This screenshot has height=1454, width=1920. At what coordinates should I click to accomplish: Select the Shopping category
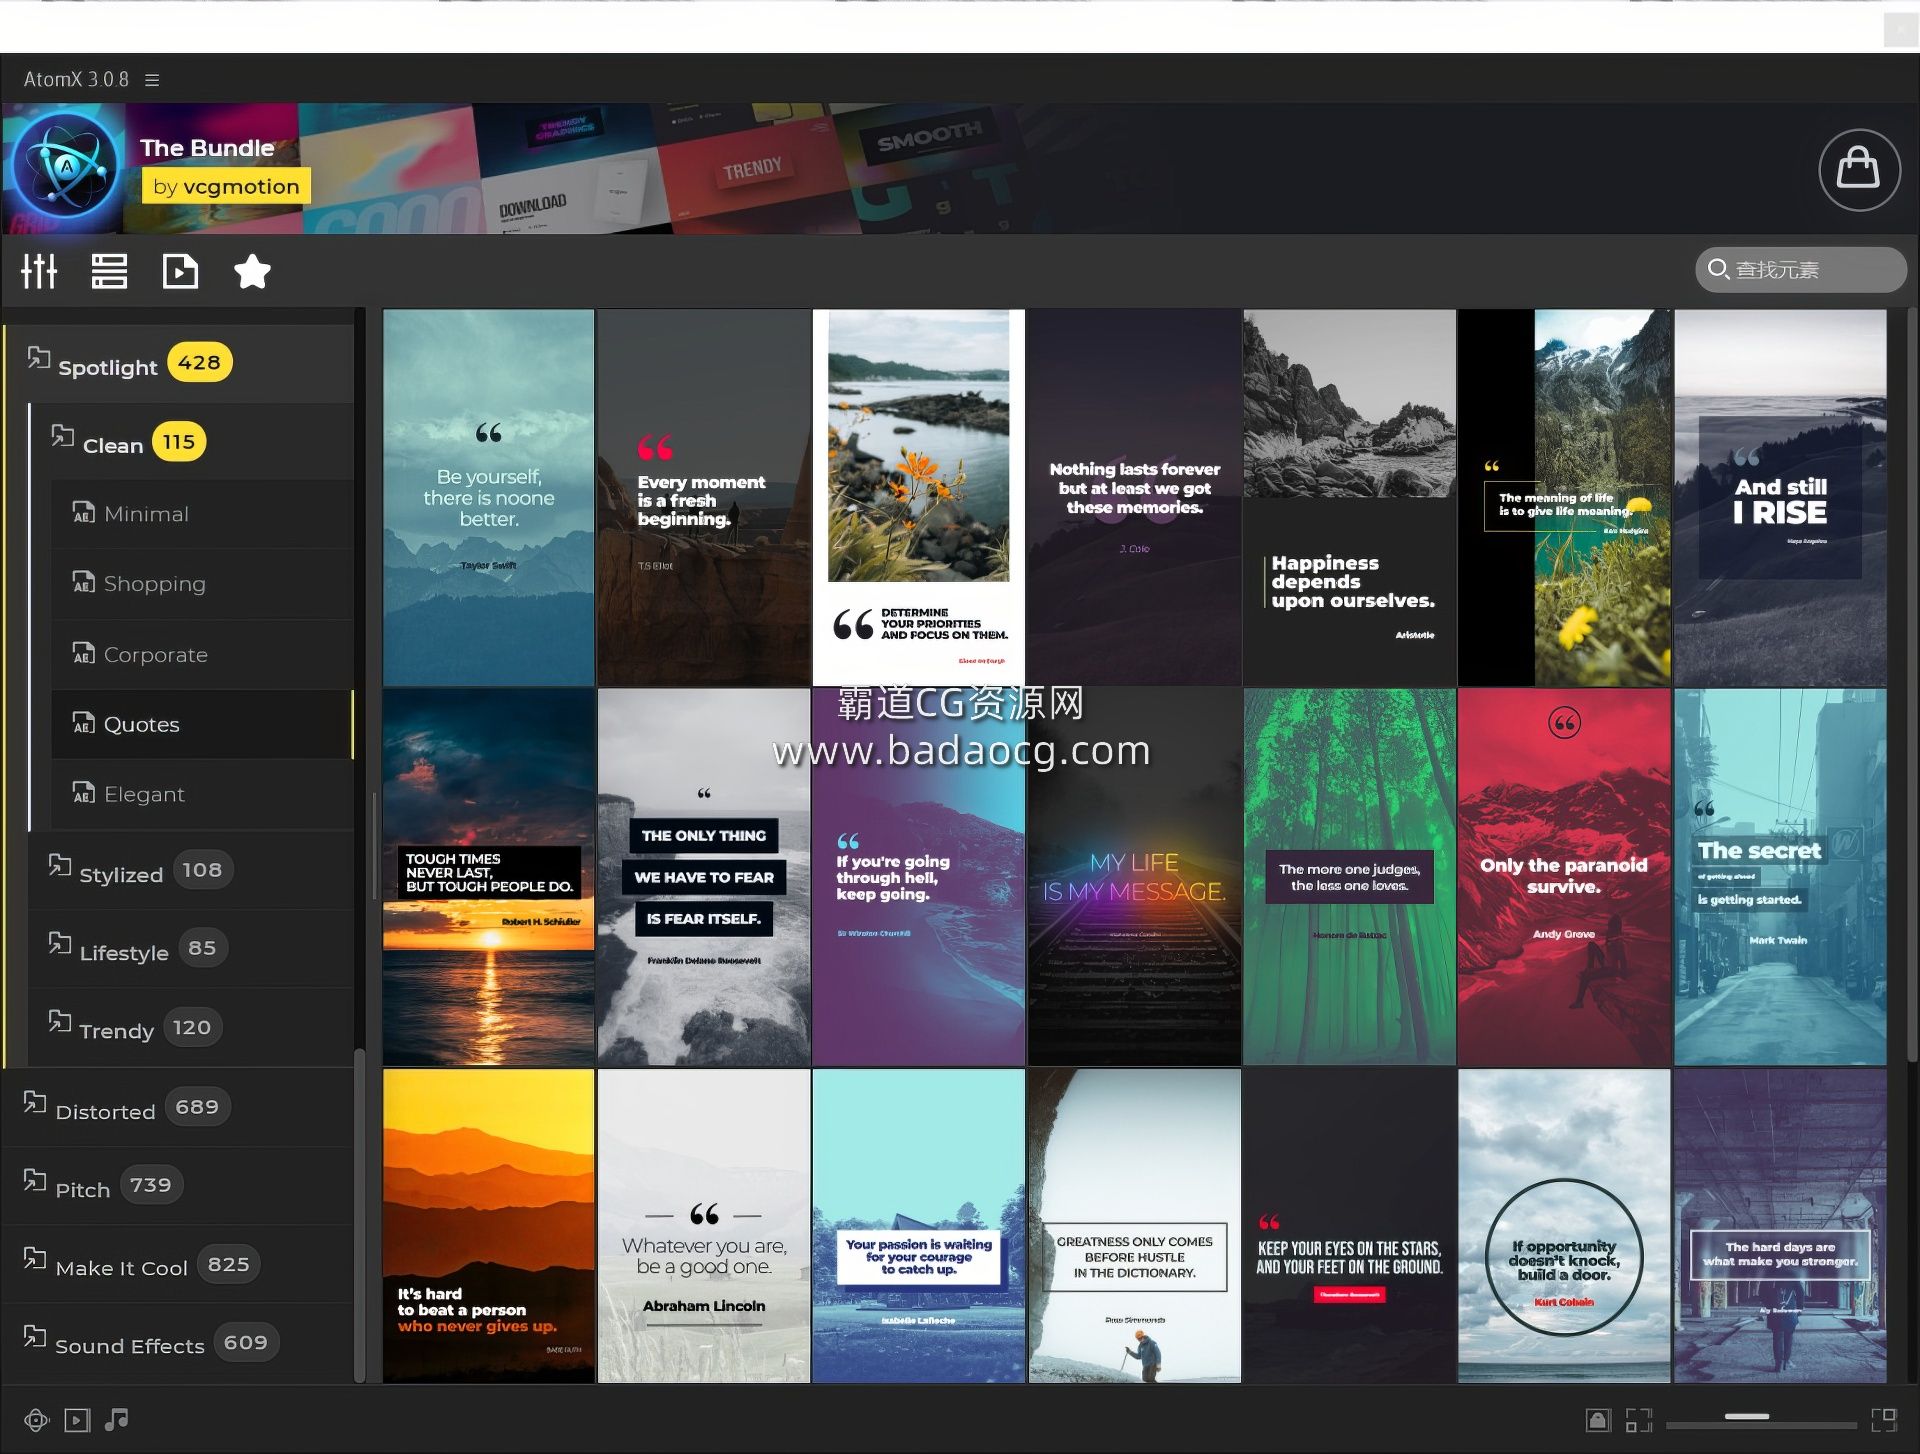(202, 584)
